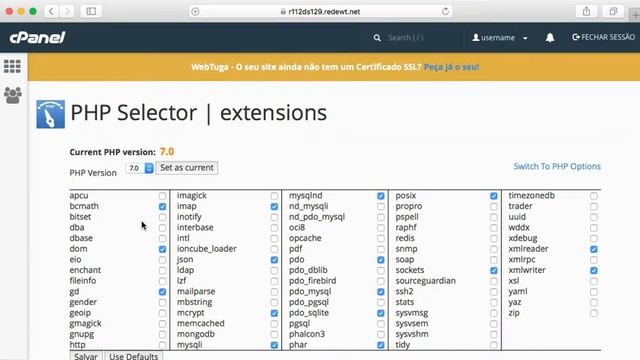This screenshot has width=640, height=360.
Task: Click the mcrypt extension label
Action: pos(191,313)
